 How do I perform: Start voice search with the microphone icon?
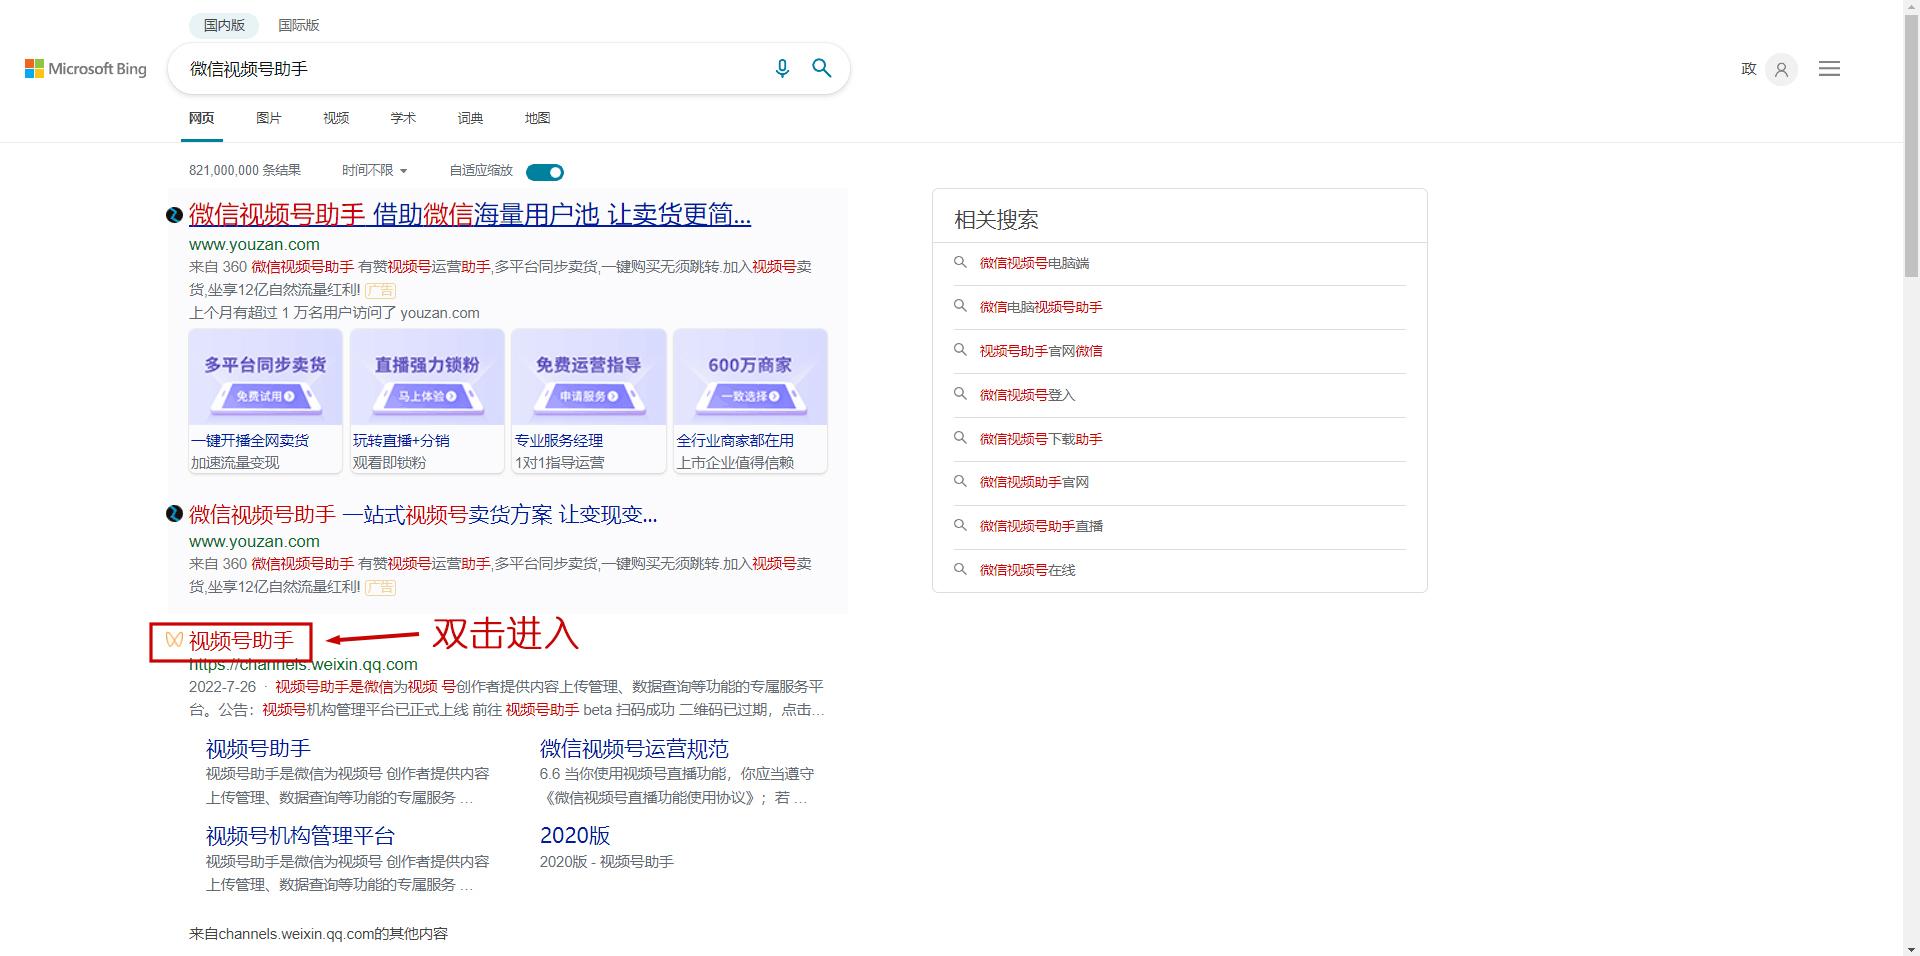point(782,68)
